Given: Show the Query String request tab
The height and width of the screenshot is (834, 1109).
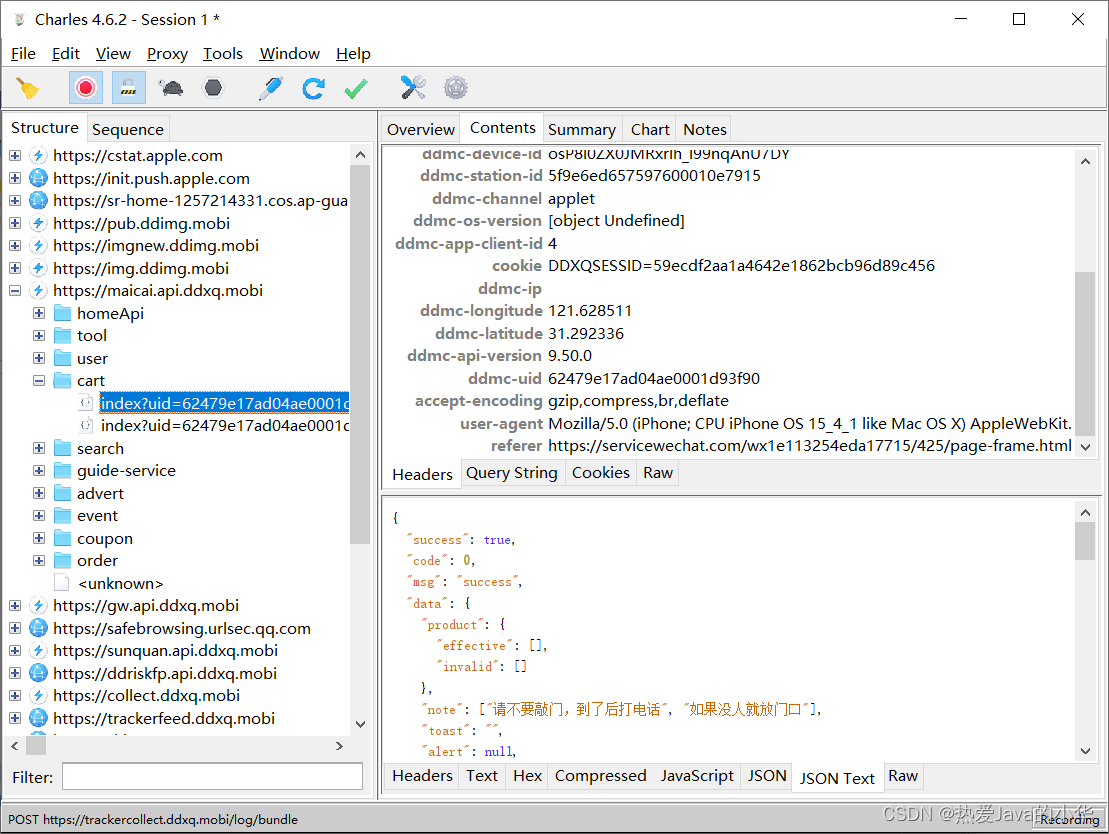Looking at the screenshot, I should 511,473.
